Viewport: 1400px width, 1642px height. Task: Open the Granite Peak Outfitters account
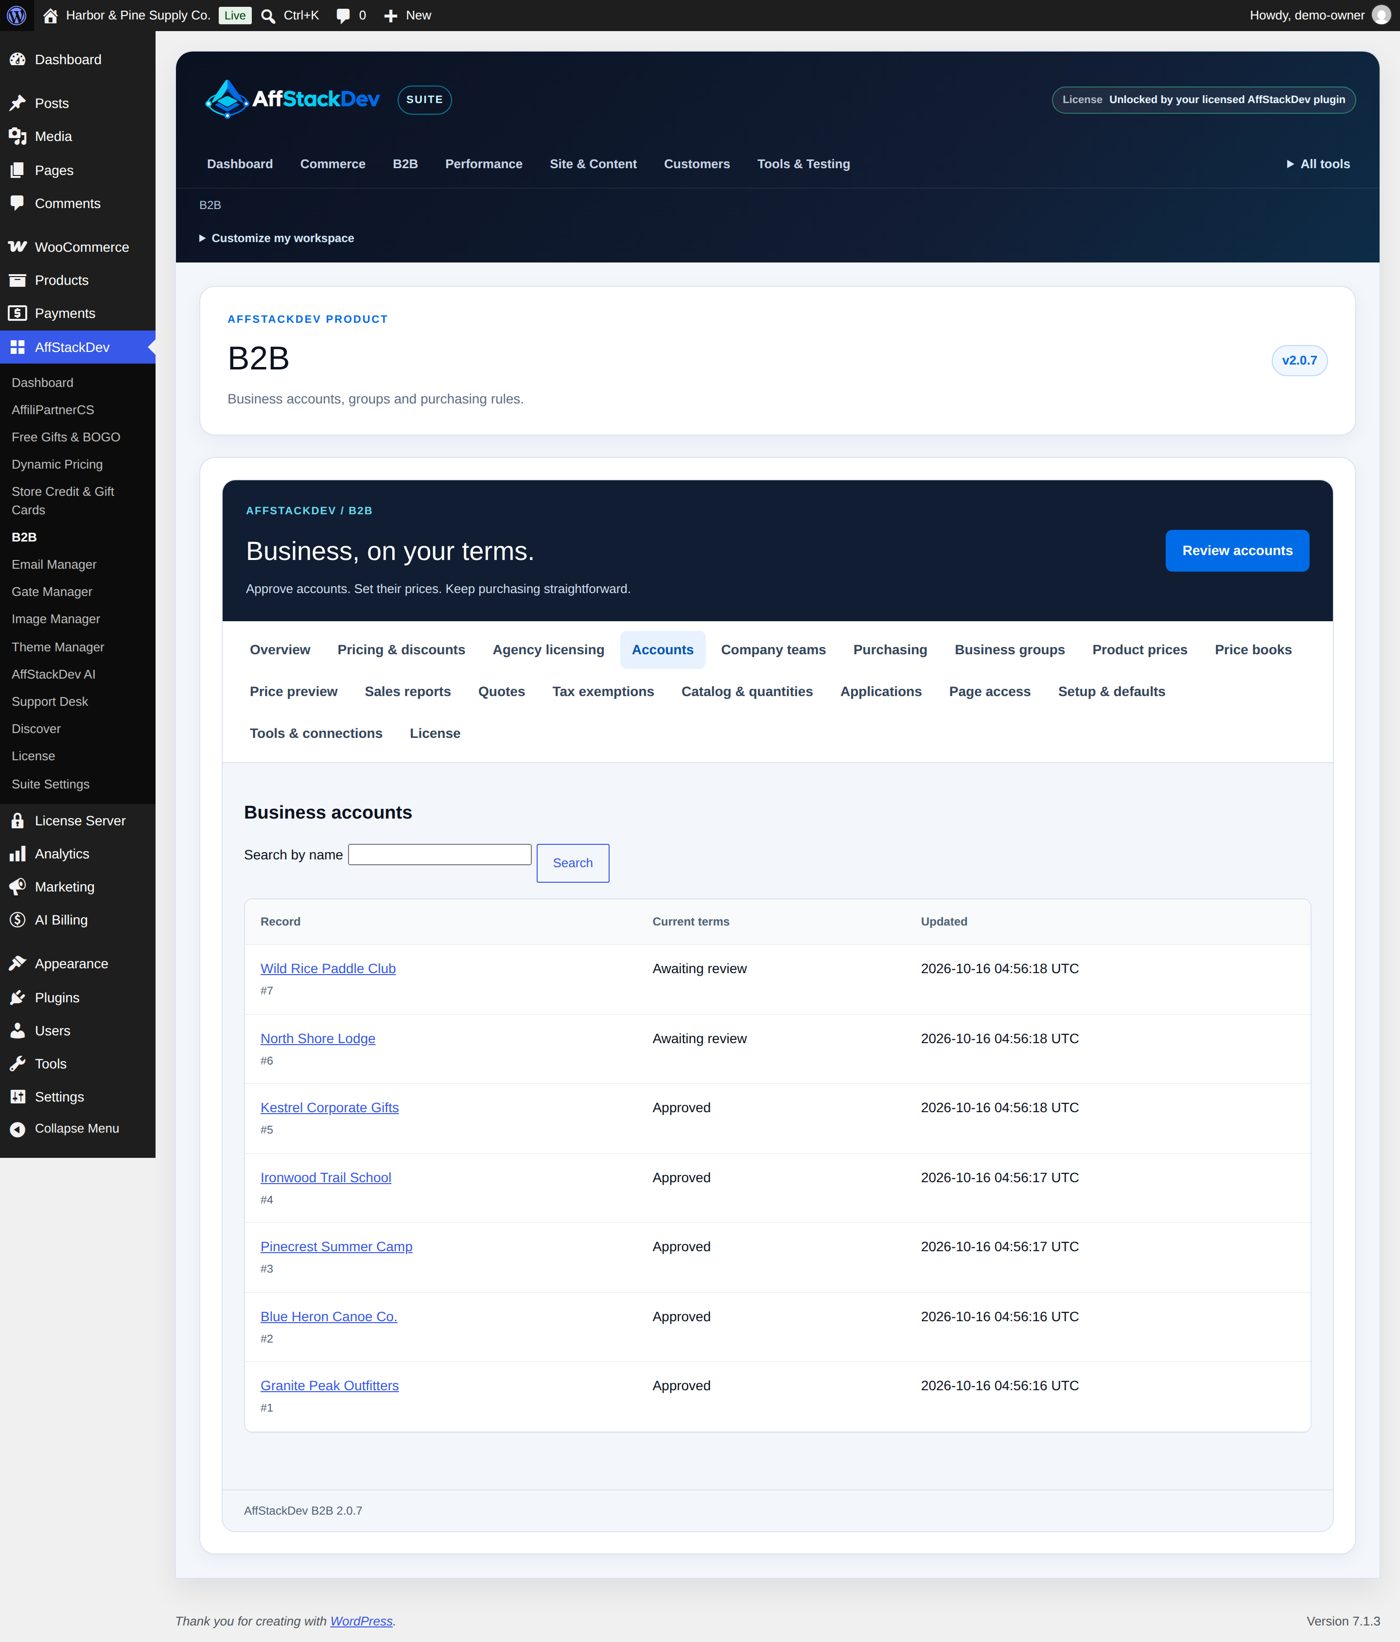coord(329,1386)
